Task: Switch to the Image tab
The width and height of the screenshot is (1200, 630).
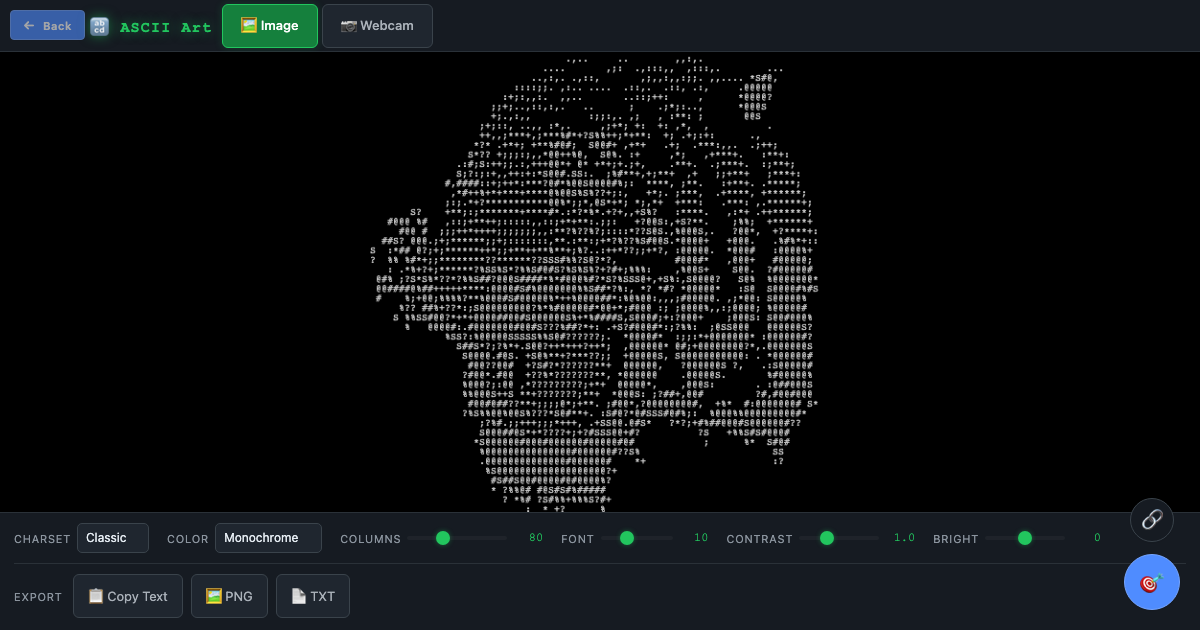Action: [270, 26]
